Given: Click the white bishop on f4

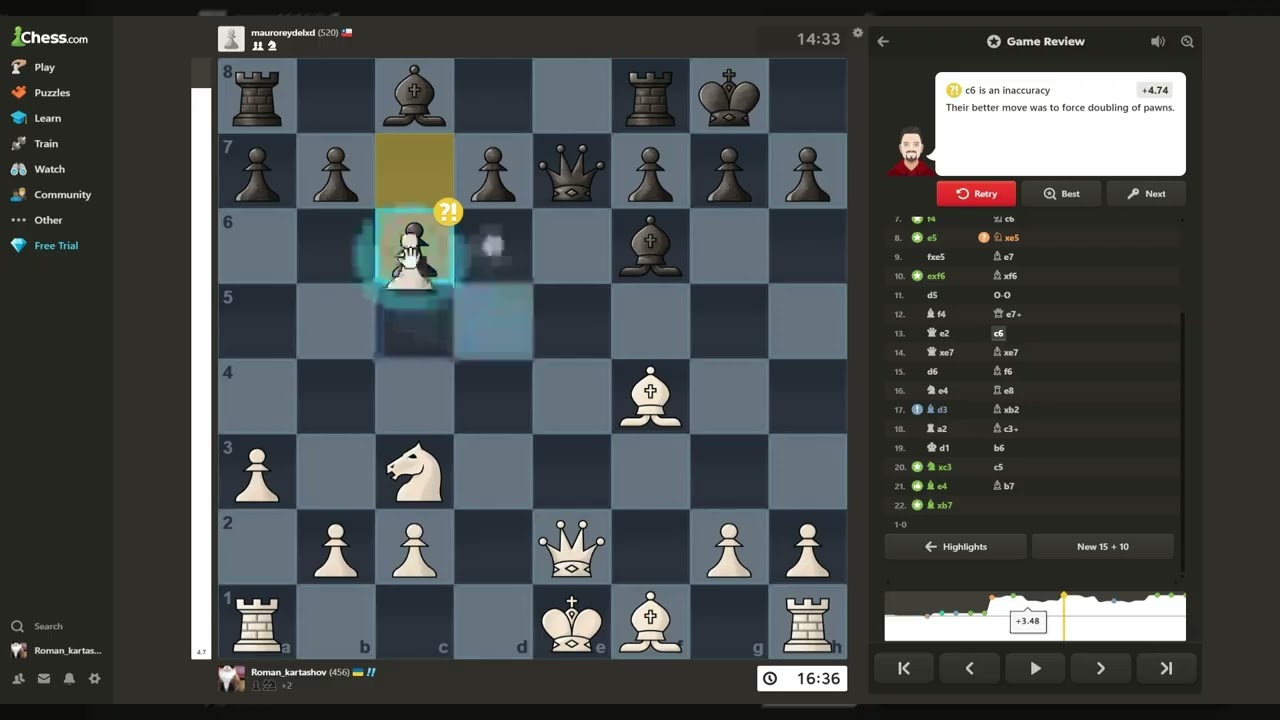Looking at the screenshot, I should tap(650, 397).
